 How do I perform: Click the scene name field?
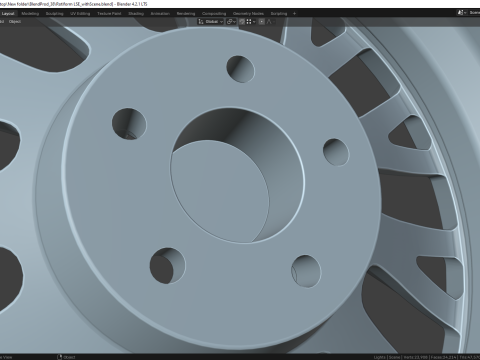474,13
